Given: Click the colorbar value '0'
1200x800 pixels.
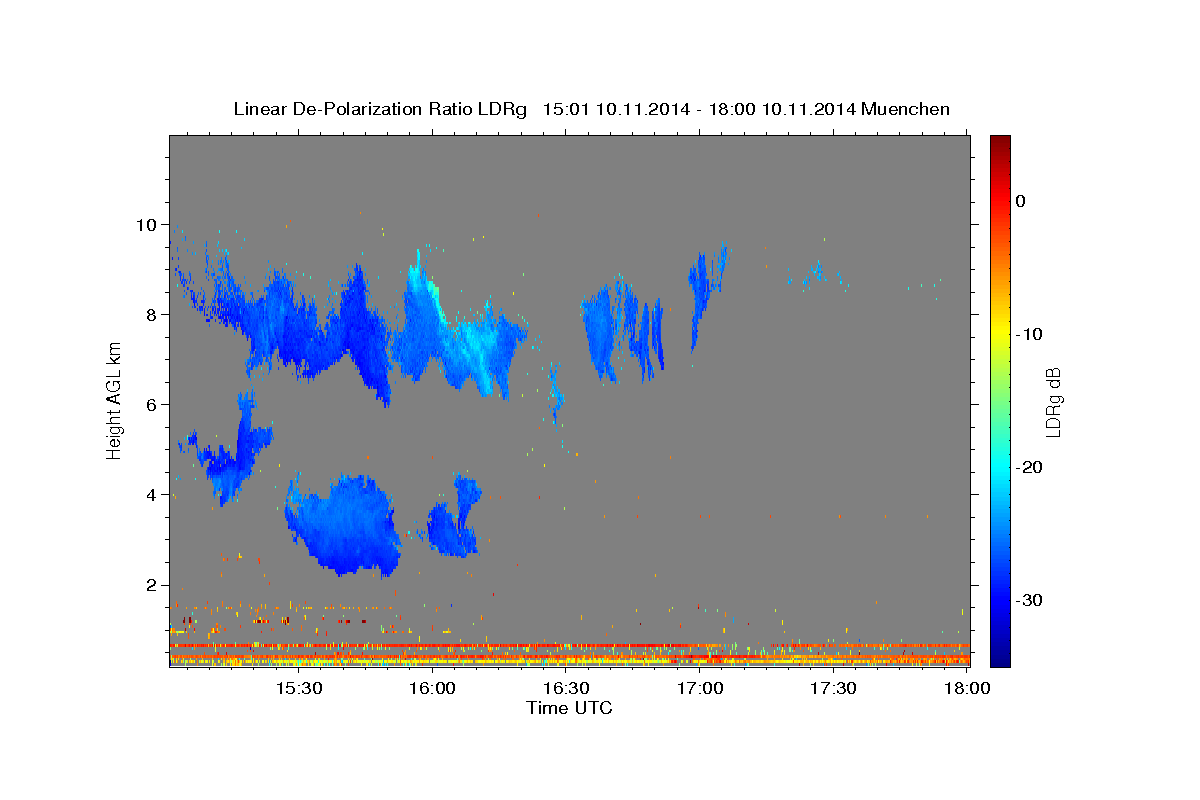Looking at the screenshot, I should coord(1021,201).
